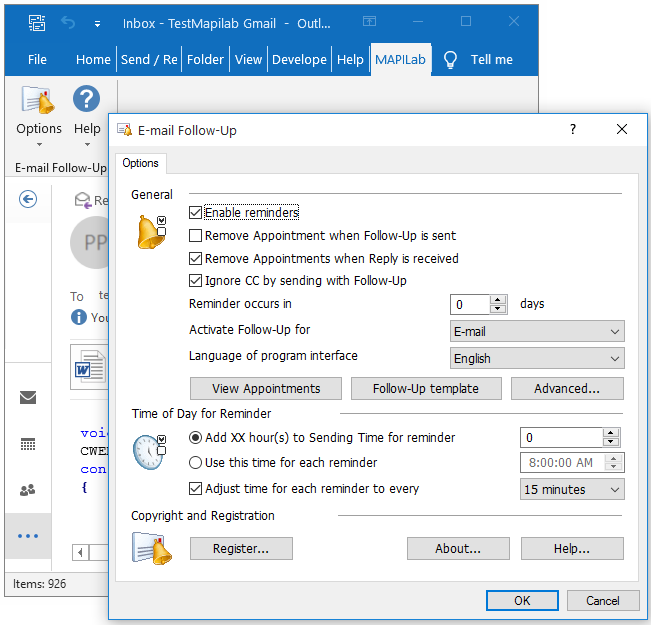Click the Tell me search box
Image resolution: width=651 pixels, height=625 pixels.
point(492,60)
